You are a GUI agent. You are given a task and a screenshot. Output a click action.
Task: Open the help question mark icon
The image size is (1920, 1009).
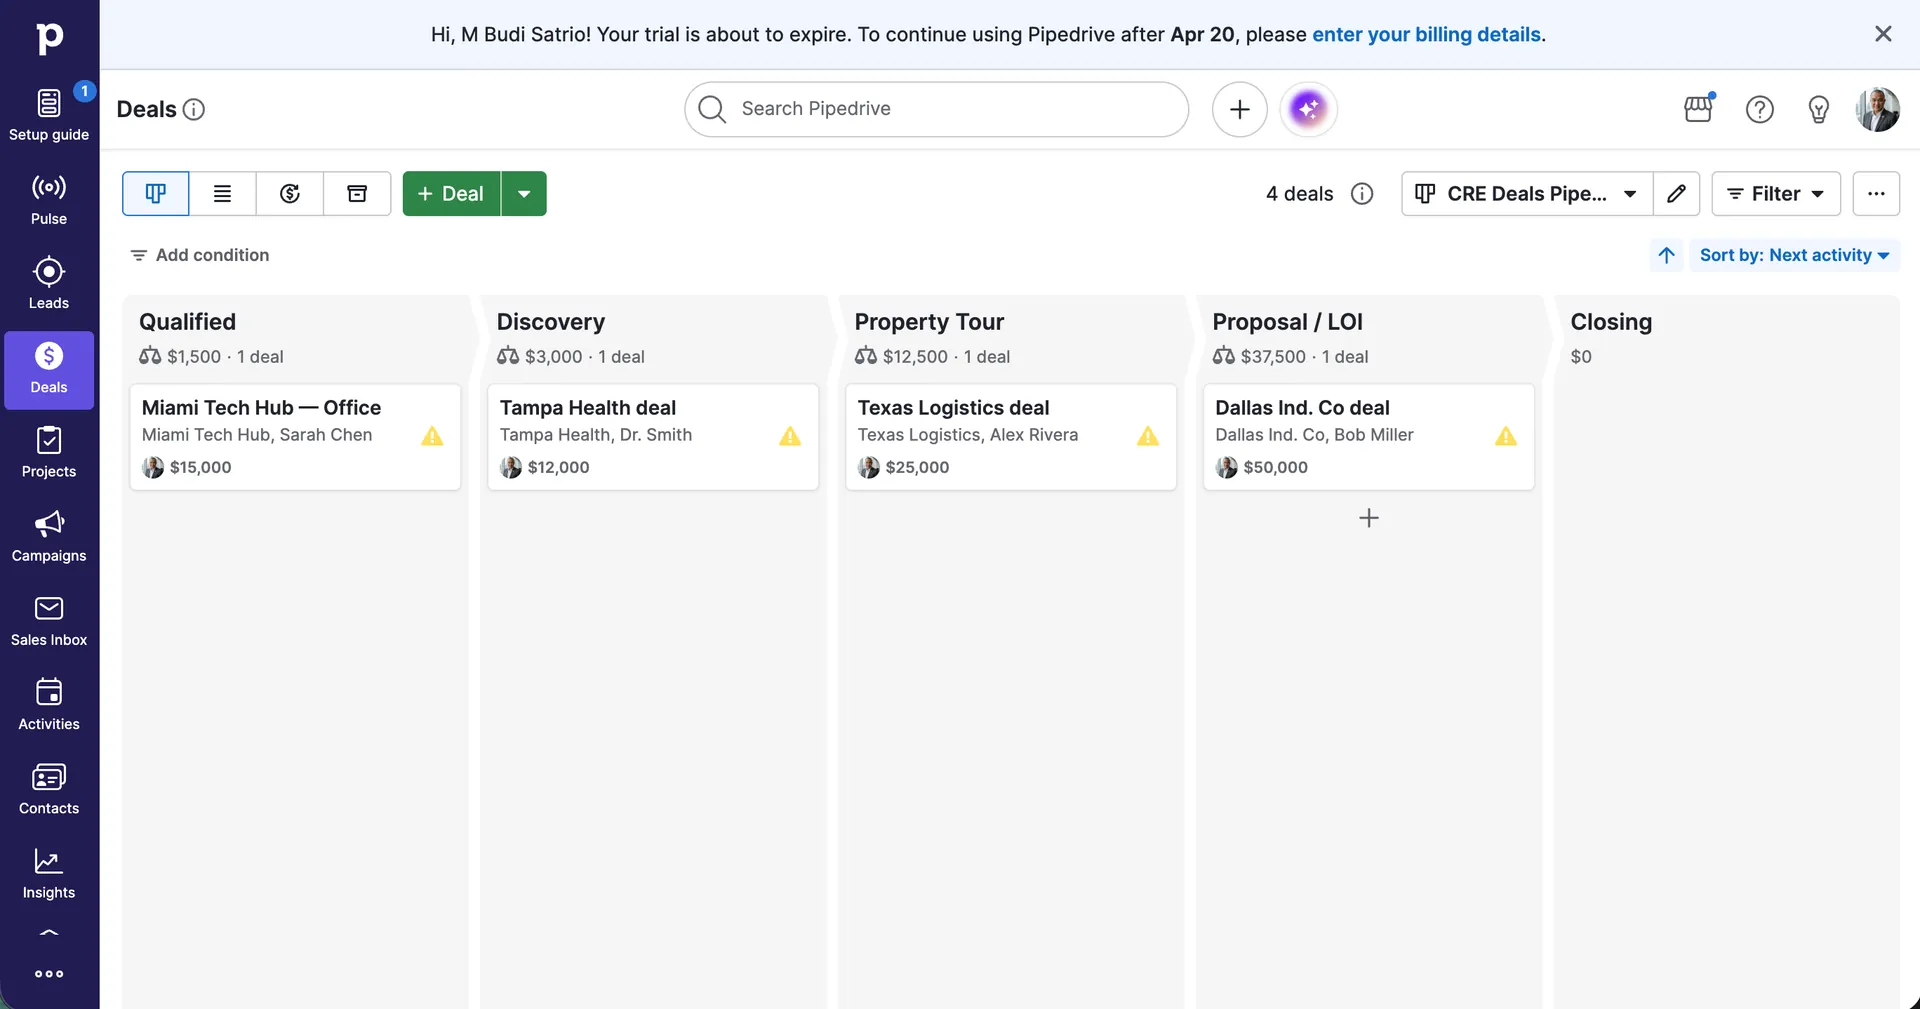click(1759, 109)
